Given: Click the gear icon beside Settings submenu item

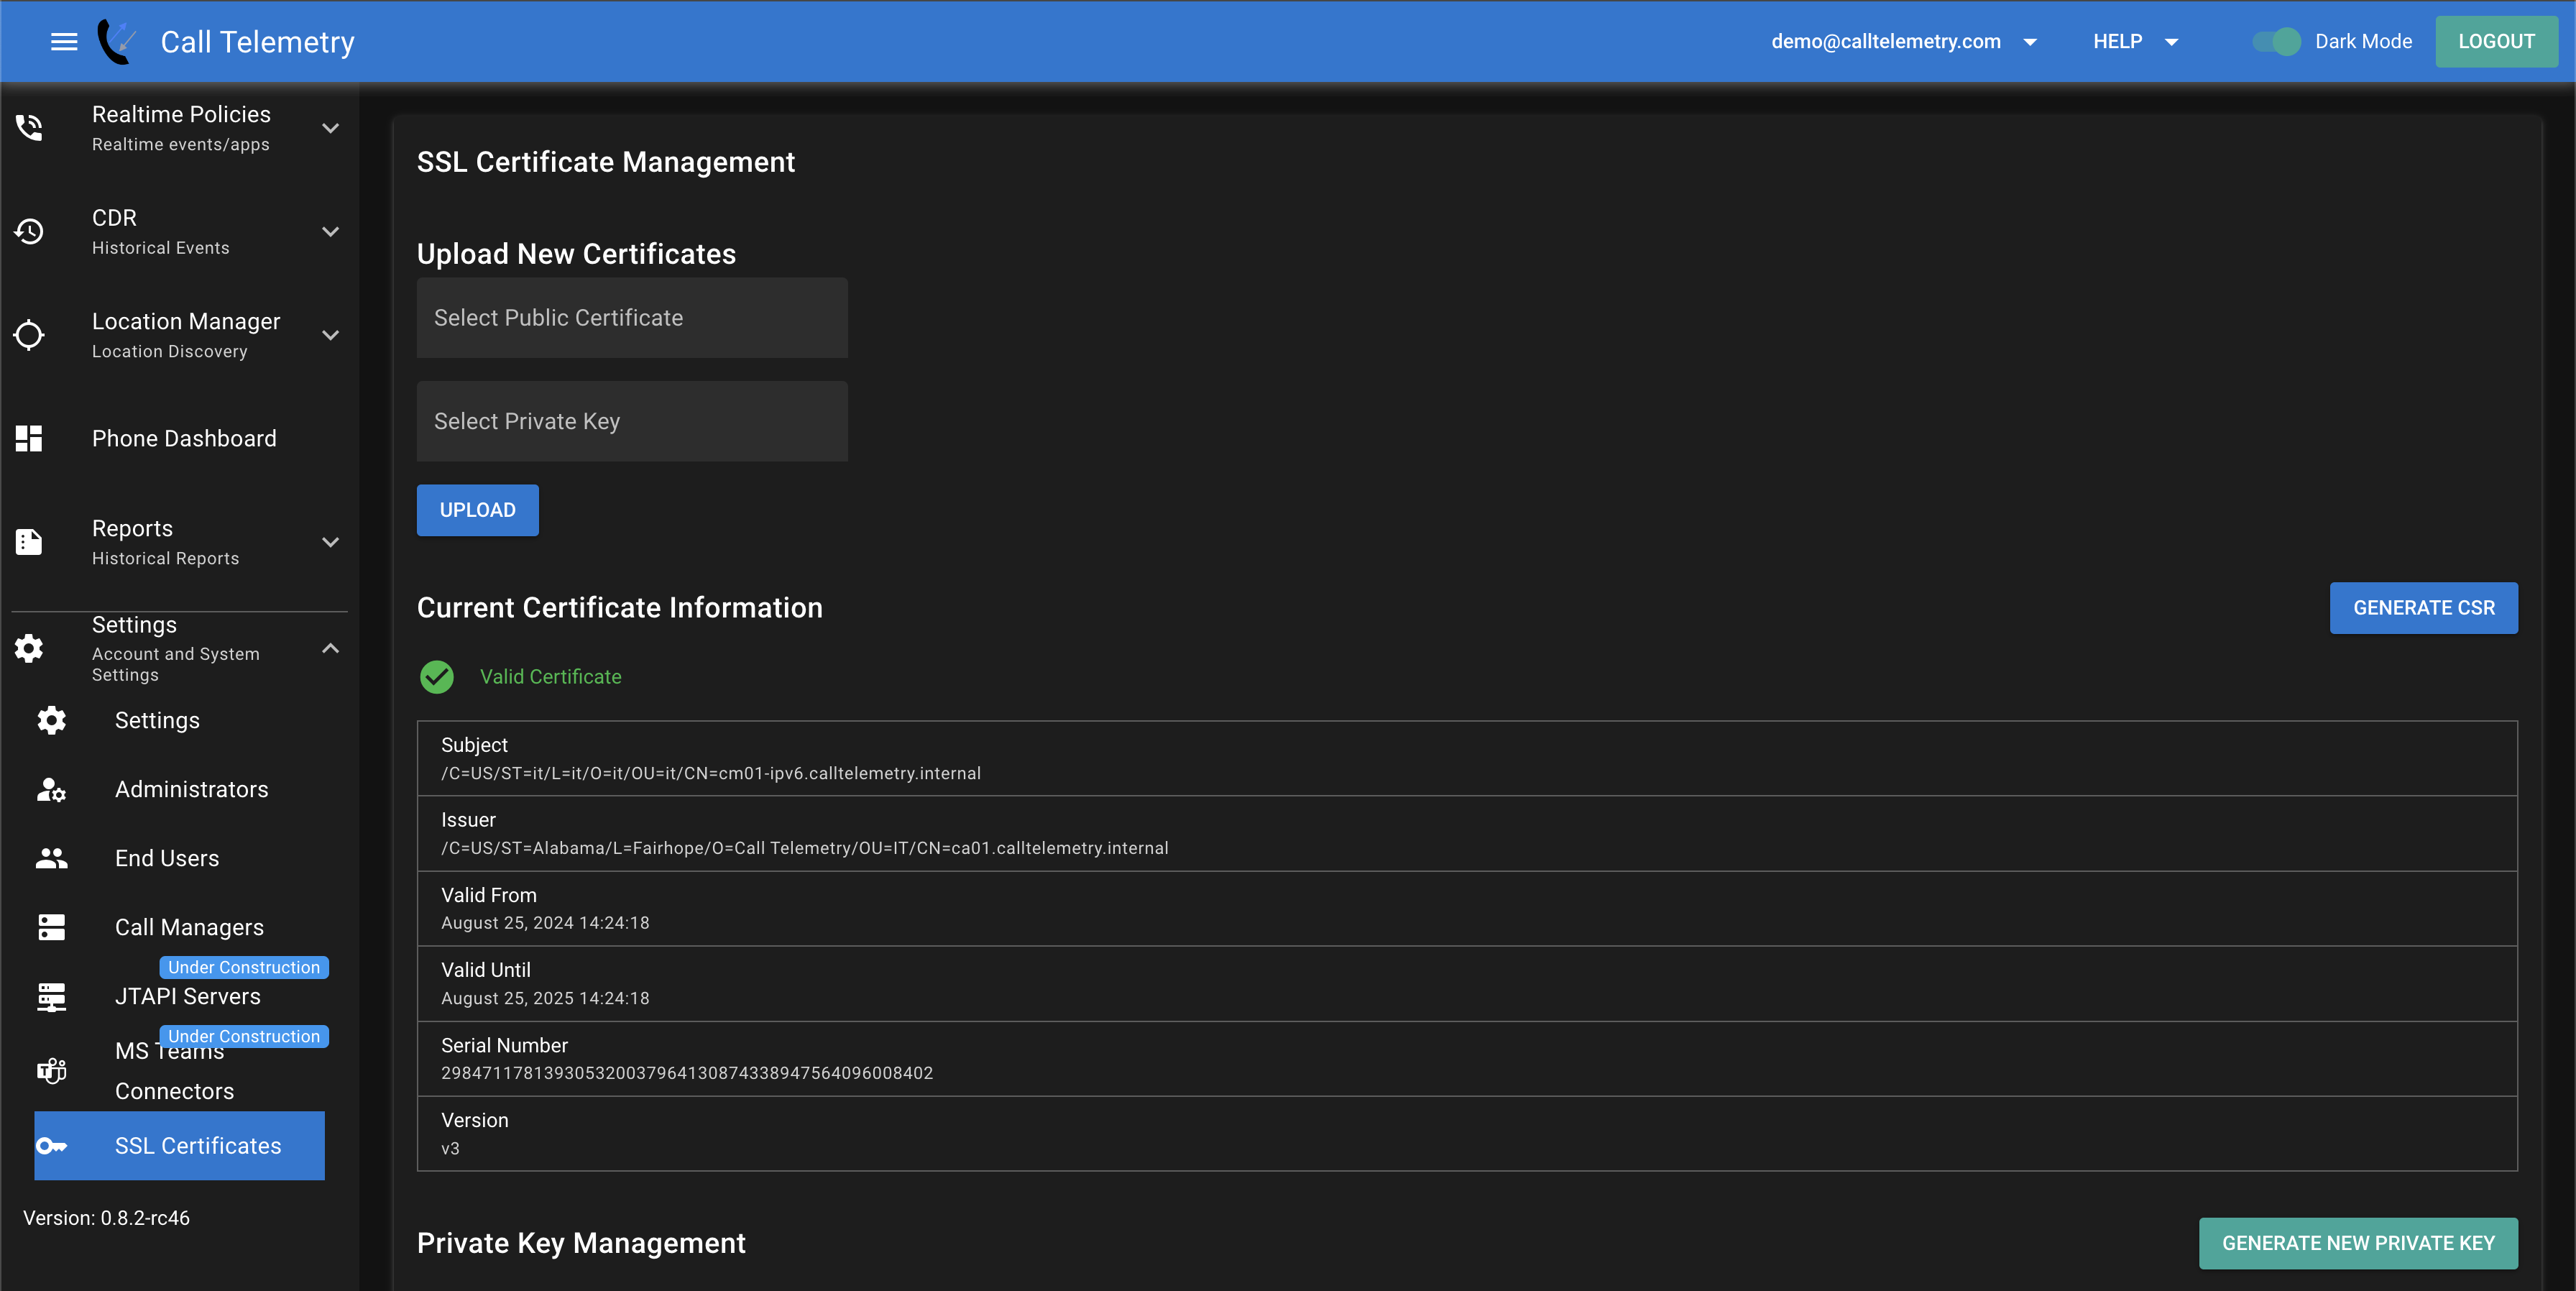Looking at the screenshot, I should click(52, 720).
